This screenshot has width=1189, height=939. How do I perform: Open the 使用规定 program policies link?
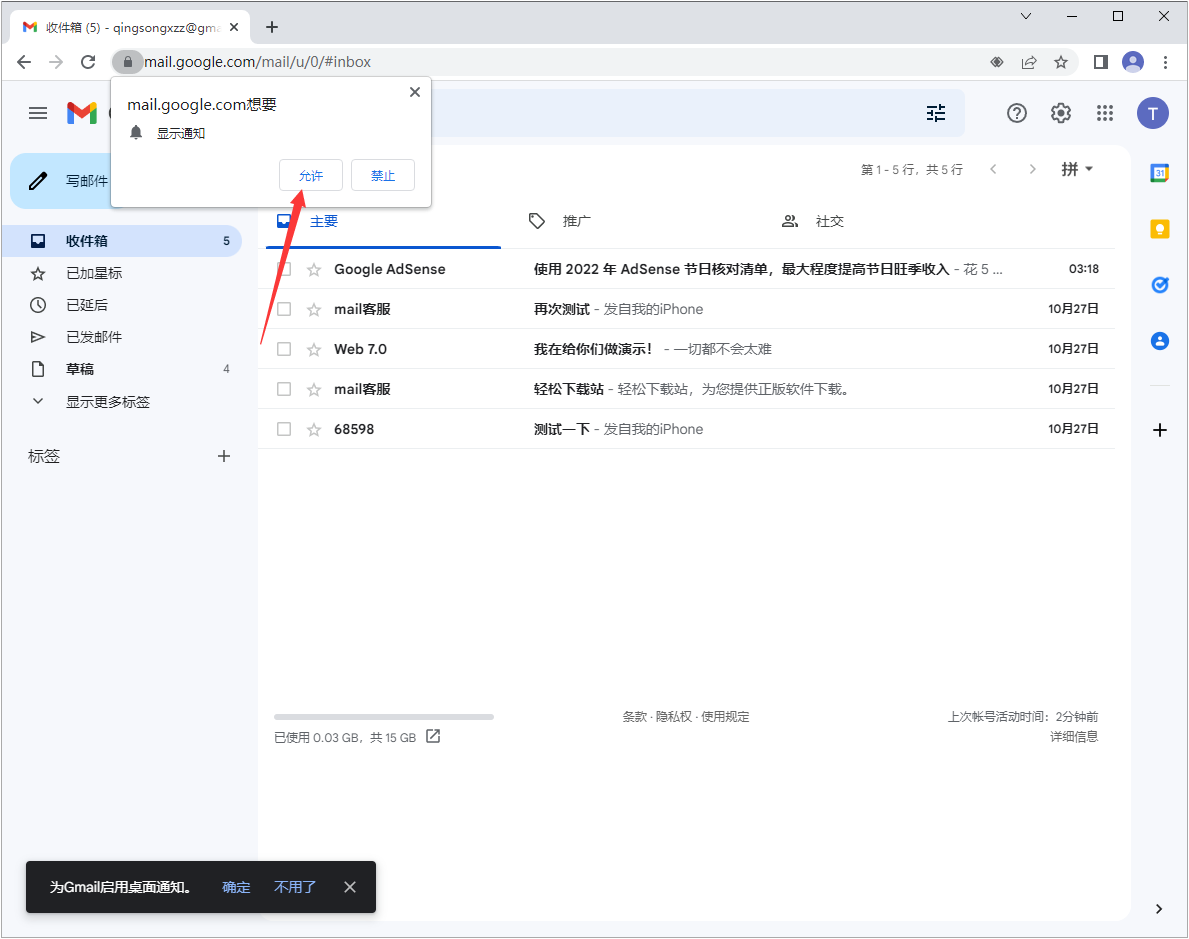pyautogui.click(x=725, y=717)
